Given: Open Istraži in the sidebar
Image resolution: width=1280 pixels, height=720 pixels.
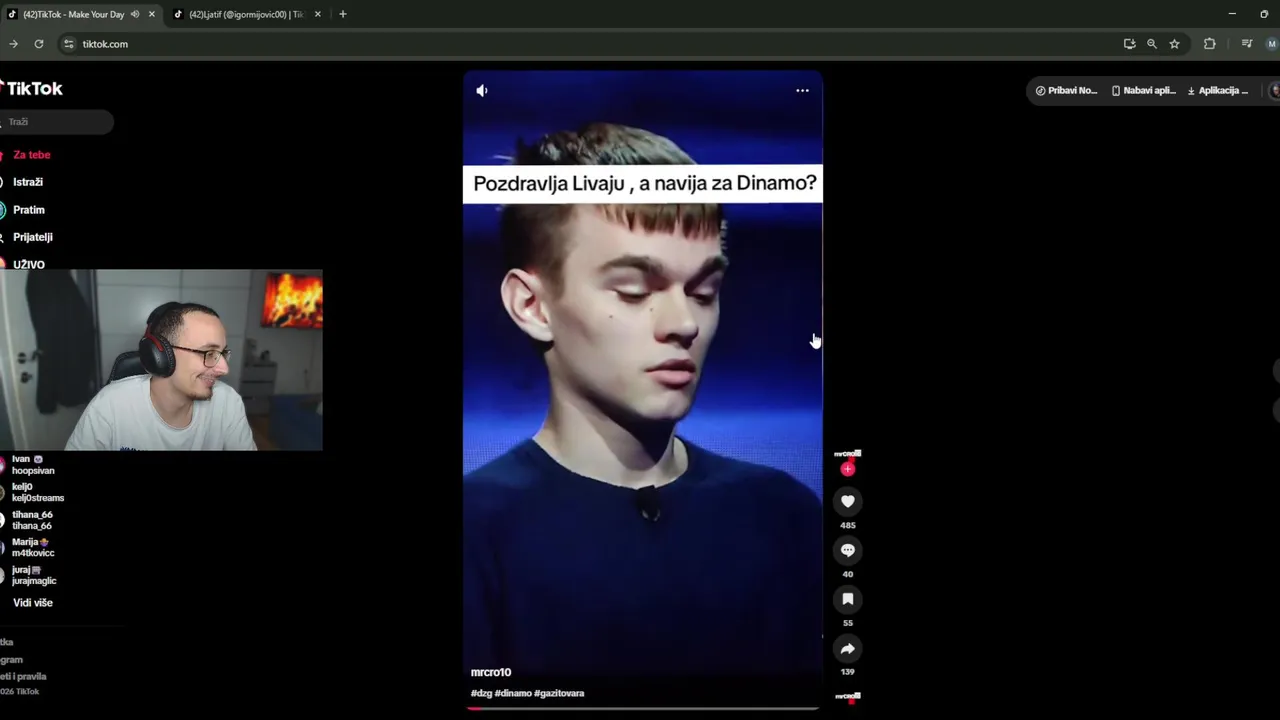Looking at the screenshot, I should [x=27, y=182].
